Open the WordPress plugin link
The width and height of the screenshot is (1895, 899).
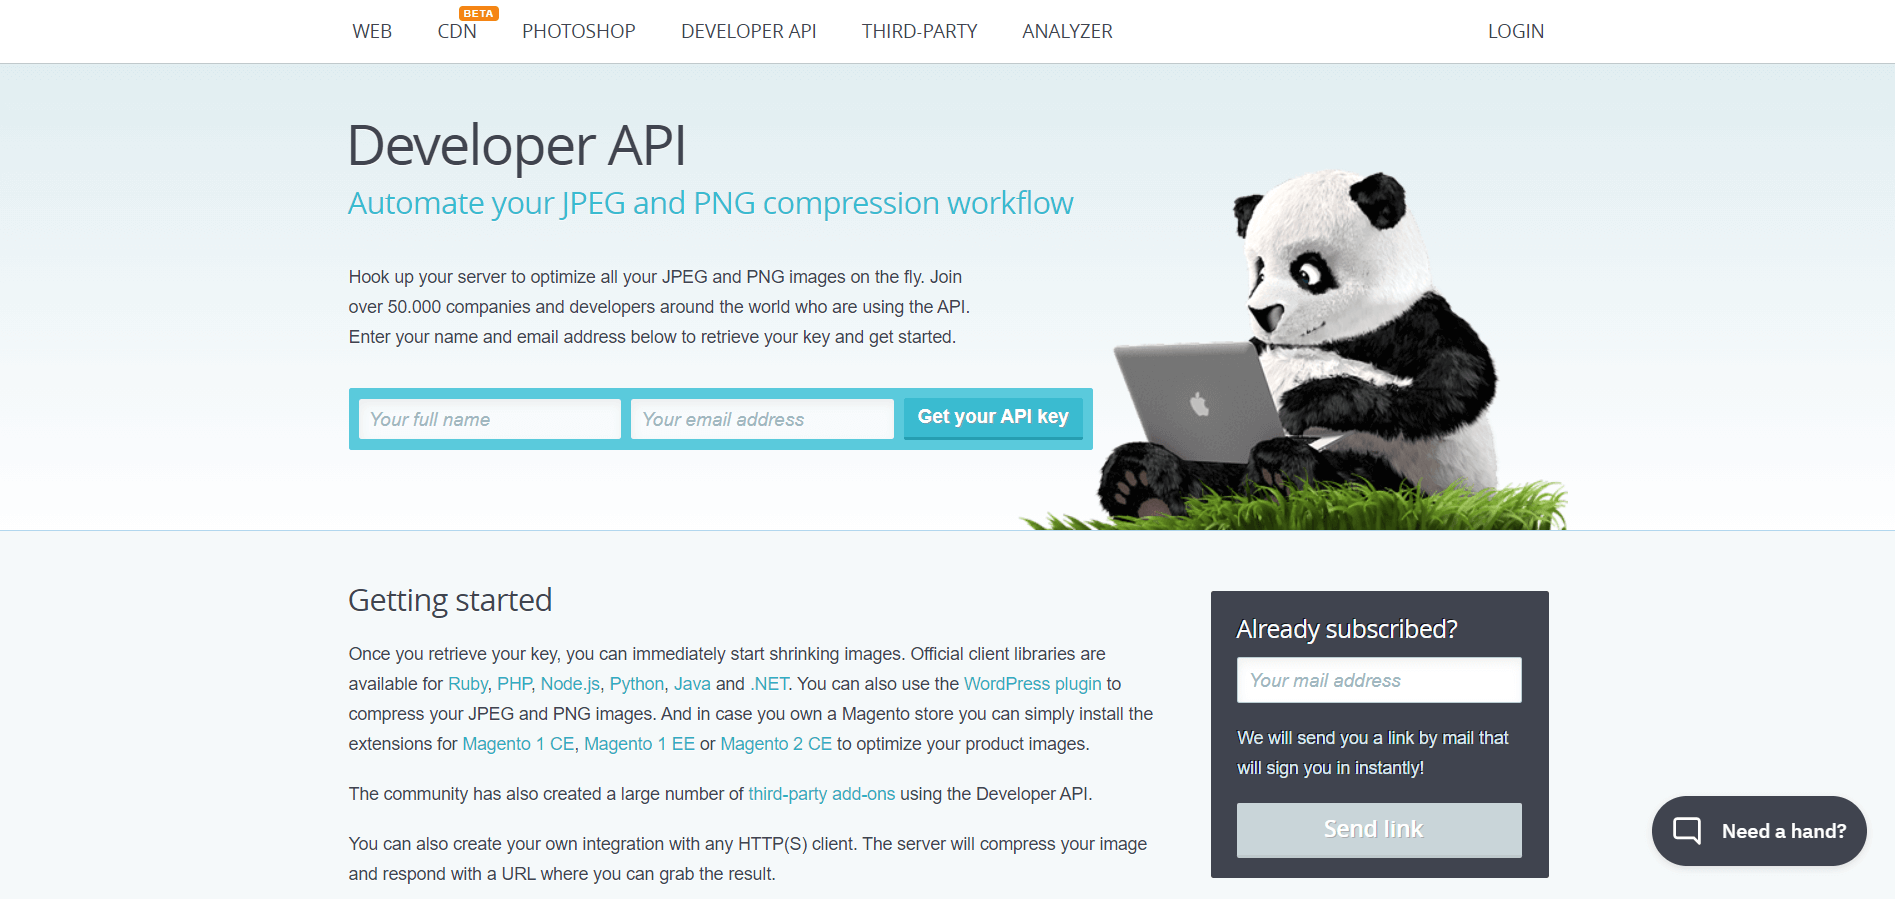[1033, 684]
